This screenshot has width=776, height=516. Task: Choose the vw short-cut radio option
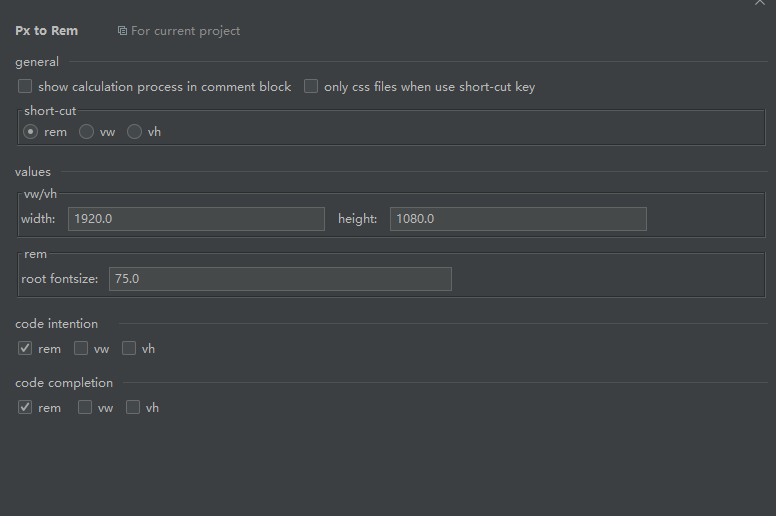[x=87, y=132]
